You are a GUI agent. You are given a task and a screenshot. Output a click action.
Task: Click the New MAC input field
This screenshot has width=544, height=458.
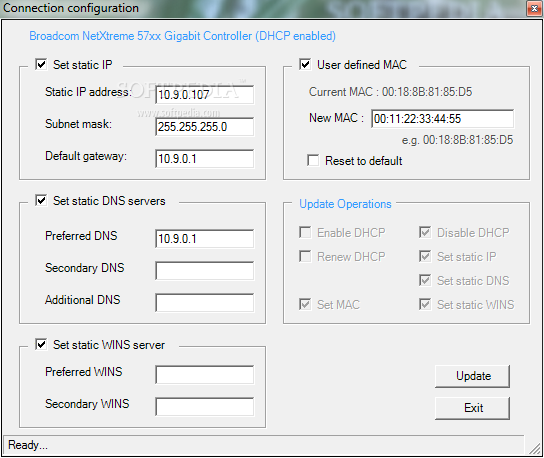pyautogui.click(x=442, y=119)
